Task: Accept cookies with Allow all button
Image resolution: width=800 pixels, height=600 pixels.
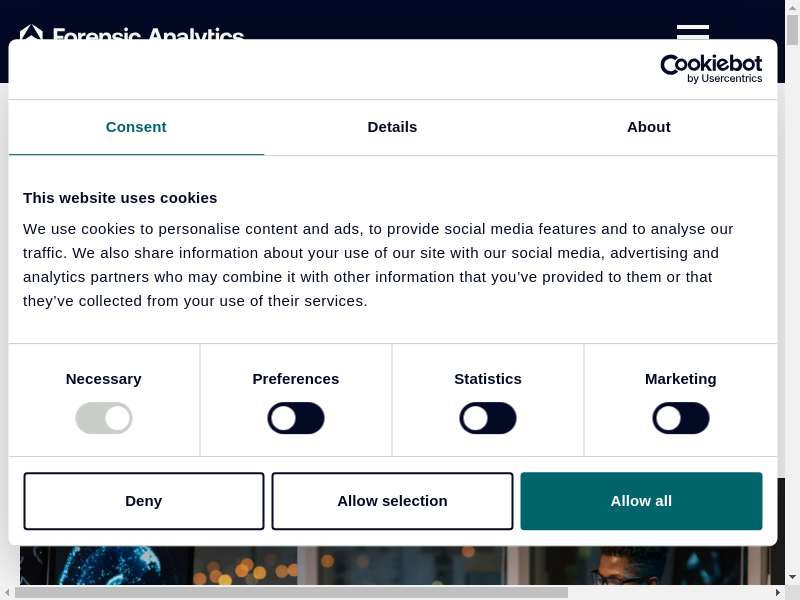Action: tap(641, 501)
